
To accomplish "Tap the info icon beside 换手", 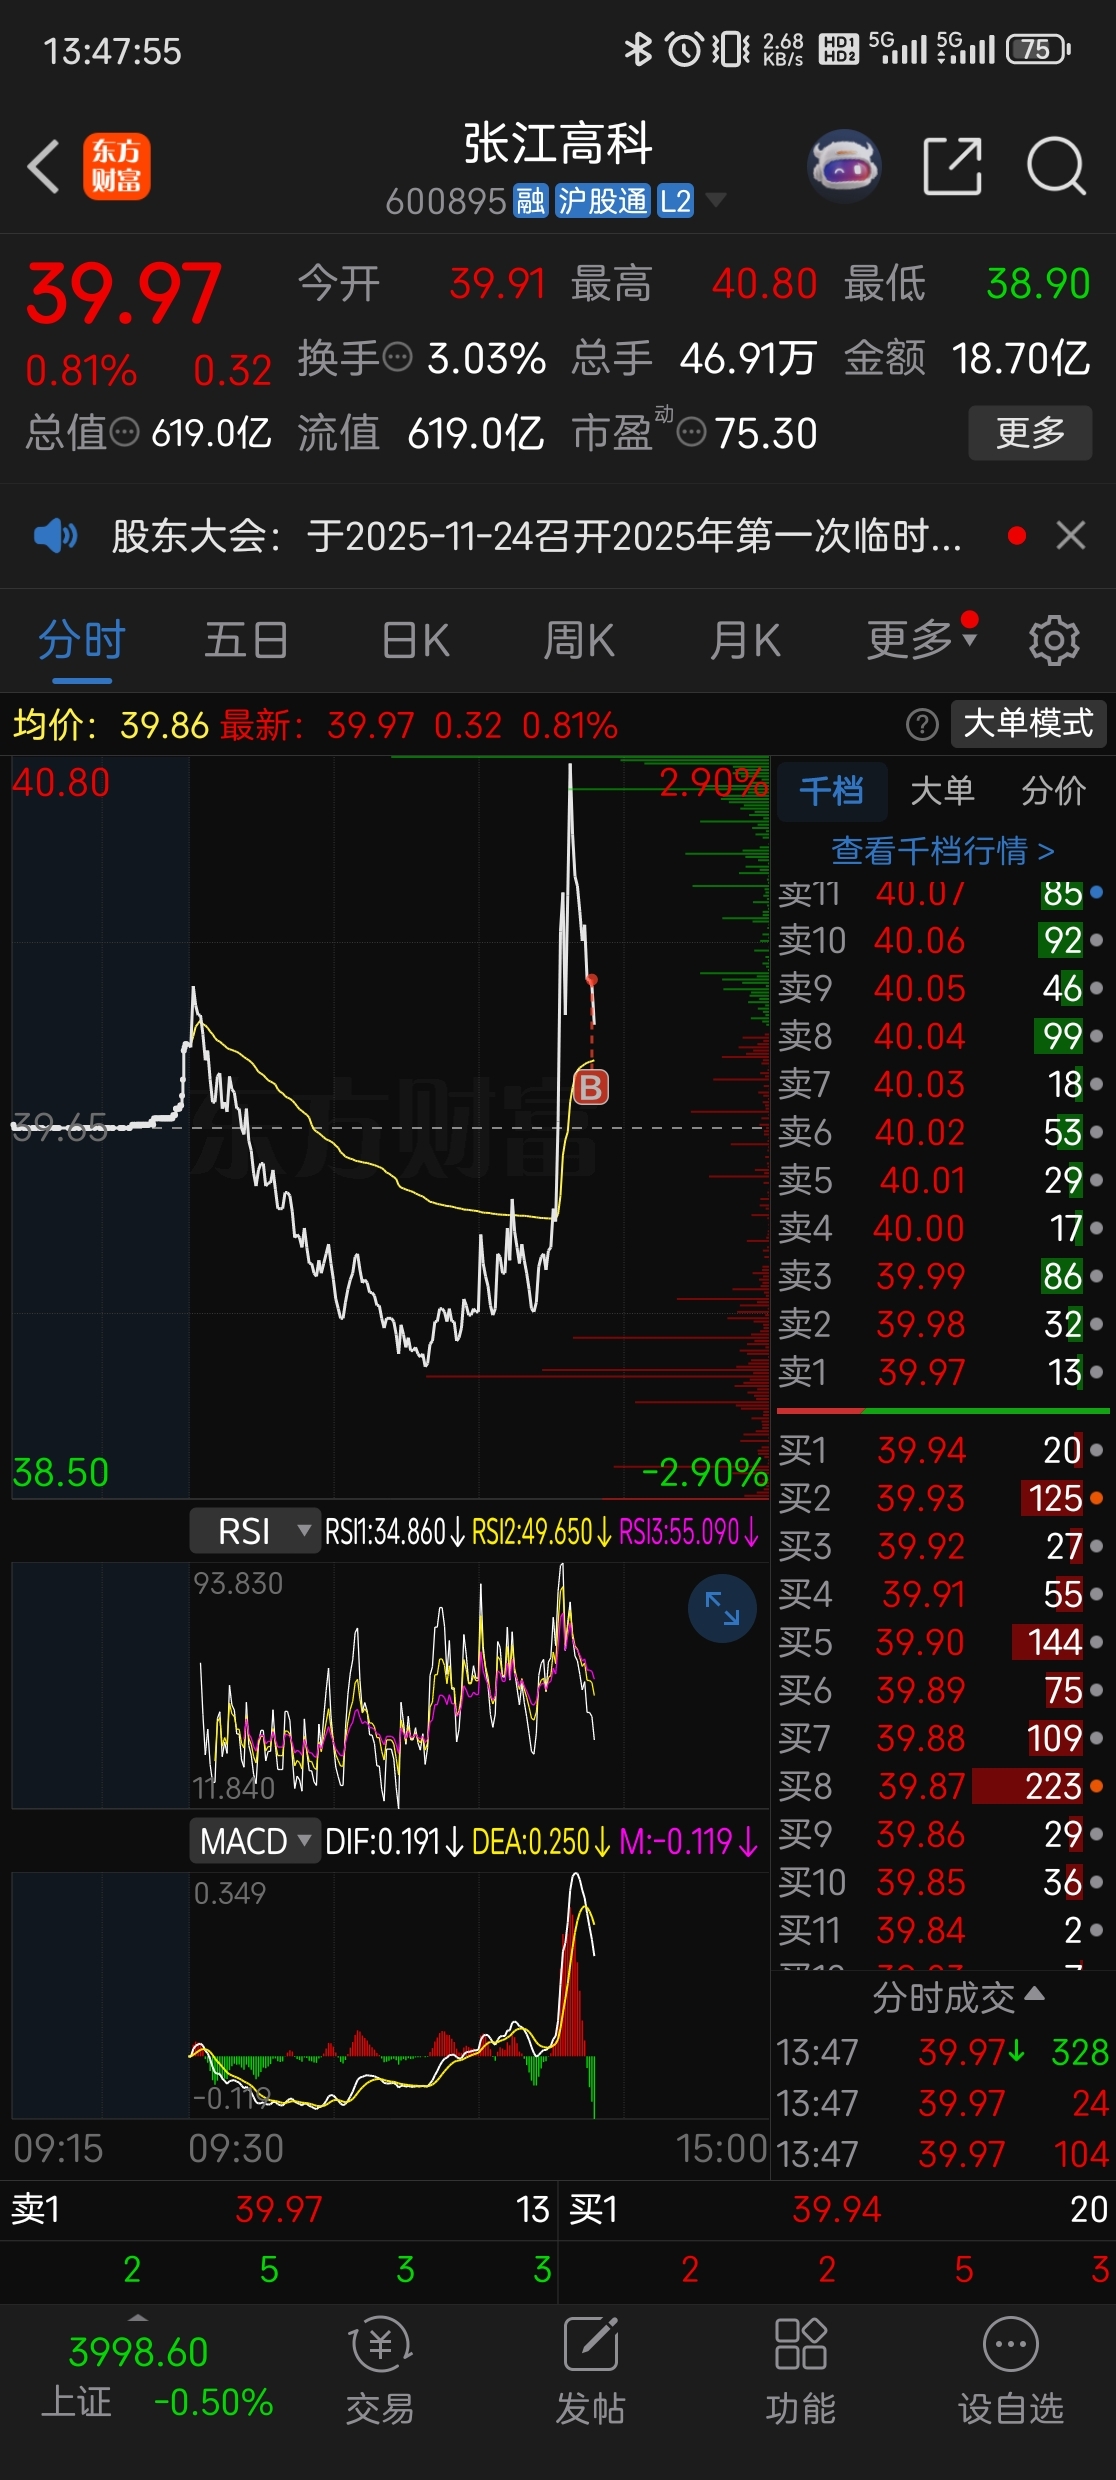I will 398,357.
